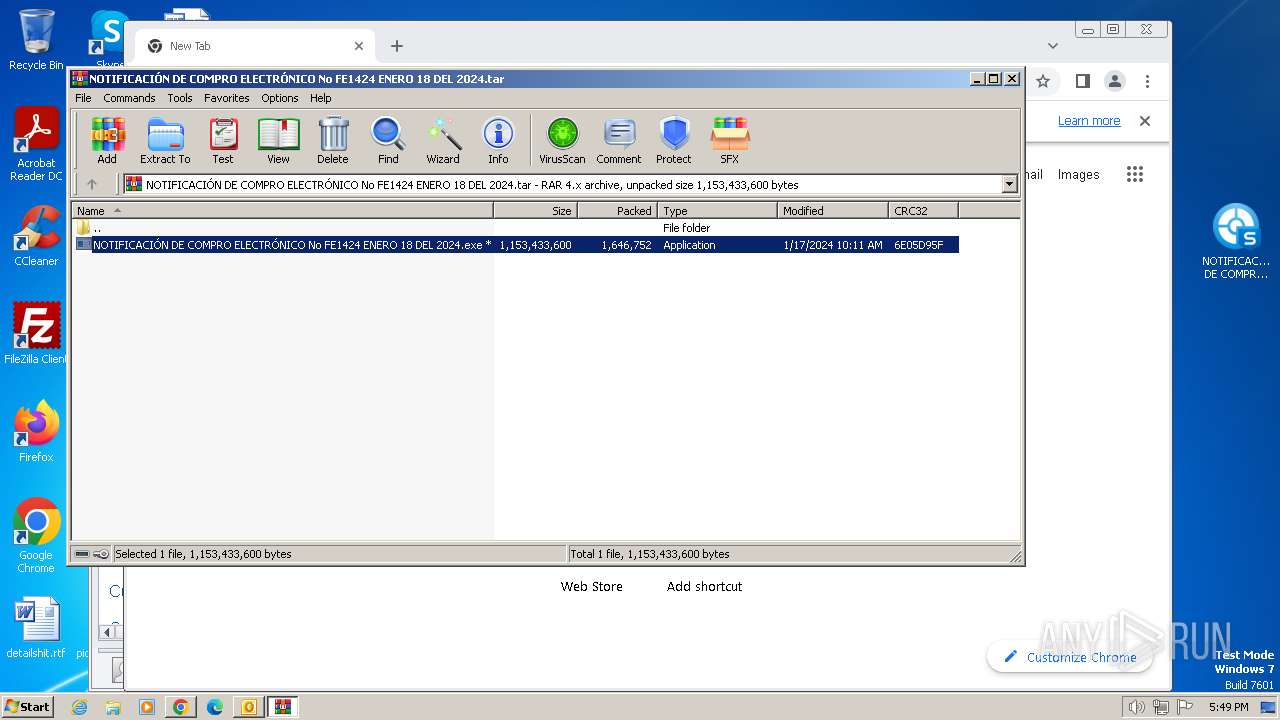Sort by the Type column header
The height and width of the screenshot is (720, 1280).
point(717,210)
